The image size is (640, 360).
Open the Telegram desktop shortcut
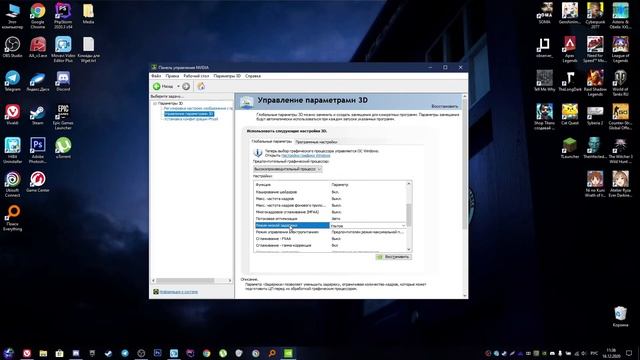[12, 81]
